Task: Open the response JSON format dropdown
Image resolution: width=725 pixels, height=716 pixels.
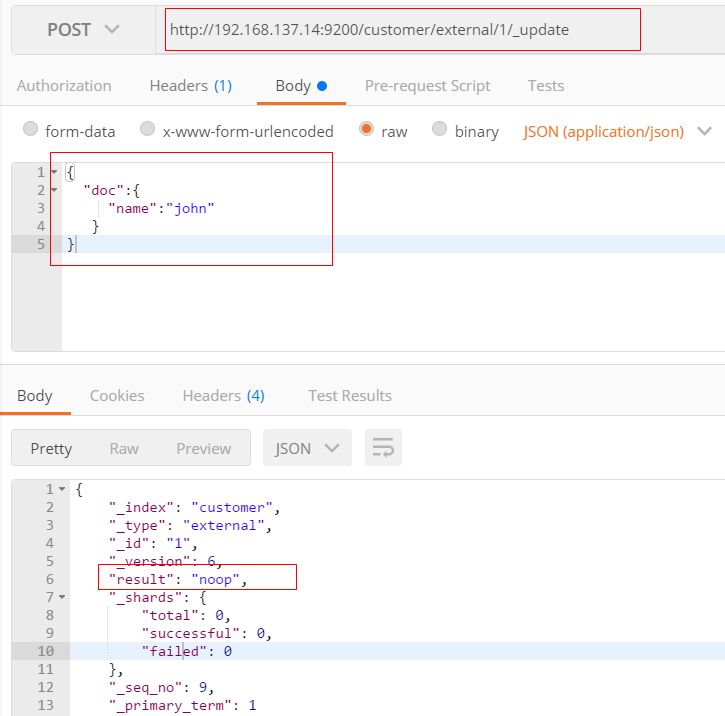Action: click(307, 448)
